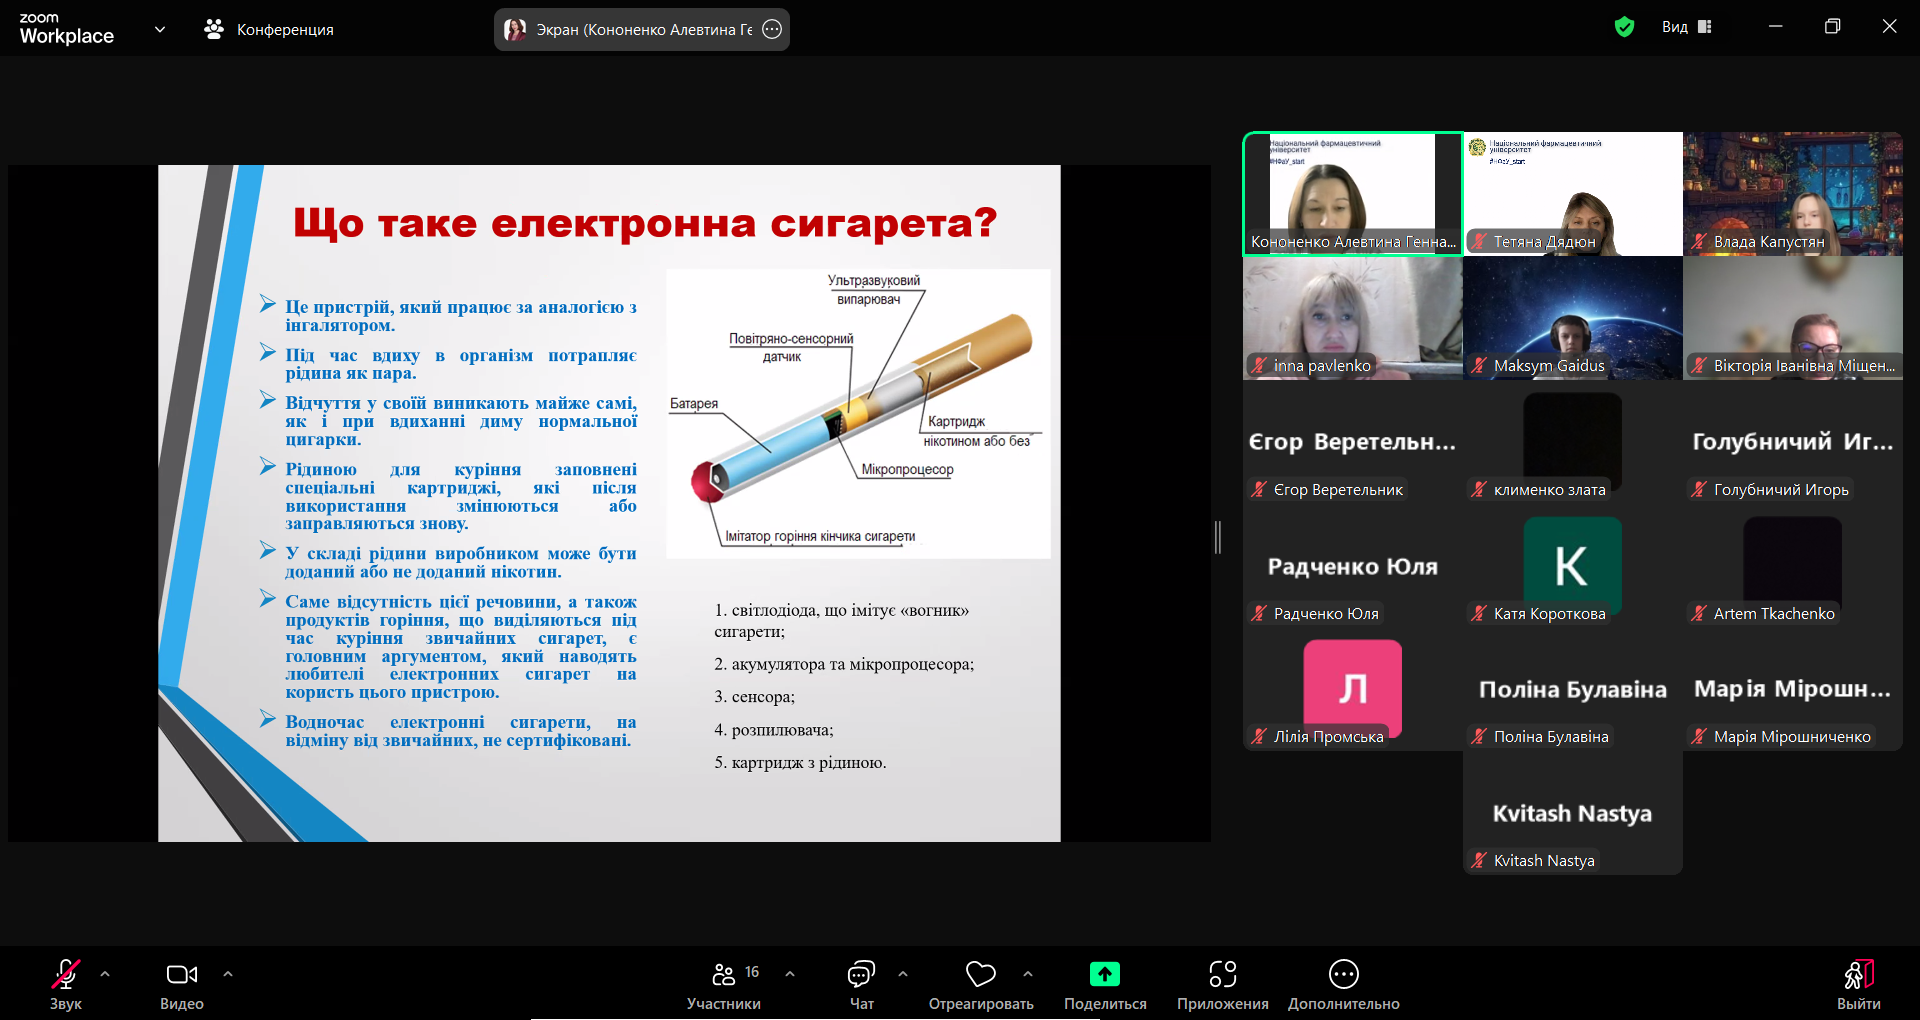
Task: Grab the divider handle between slide and gallery
Action: pos(1218,537)
